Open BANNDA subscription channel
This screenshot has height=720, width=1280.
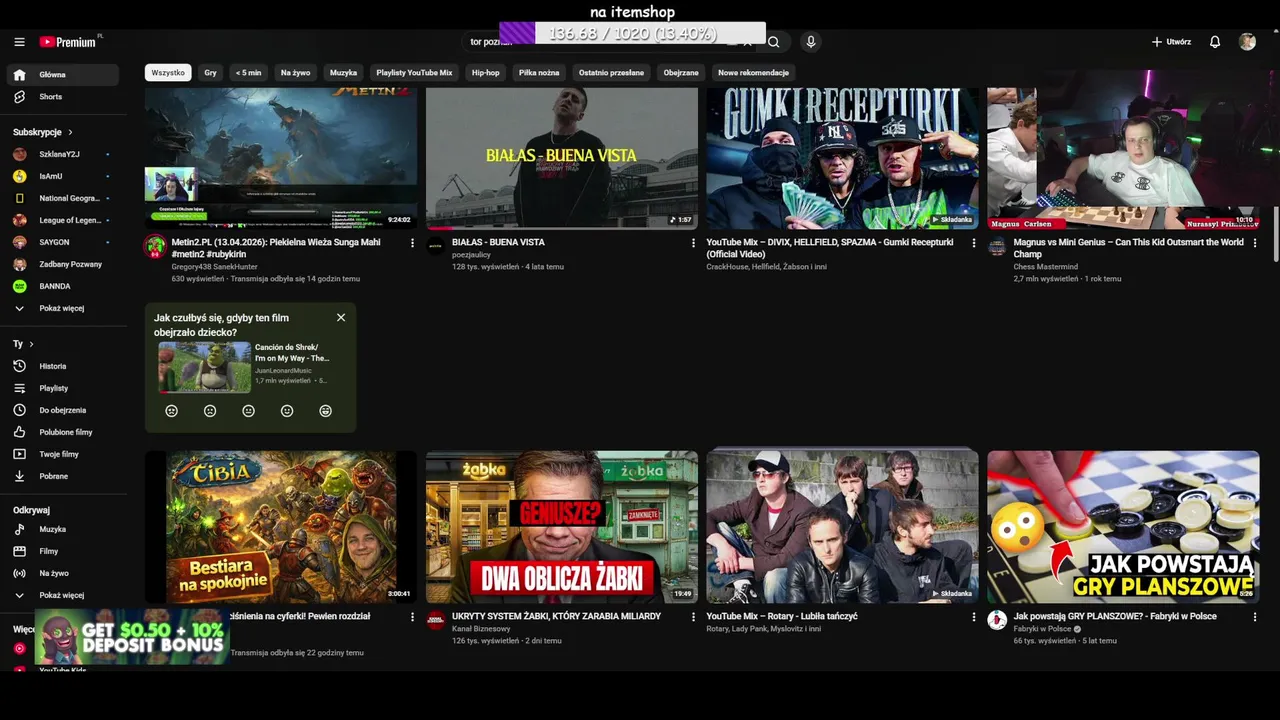point(63,286)
